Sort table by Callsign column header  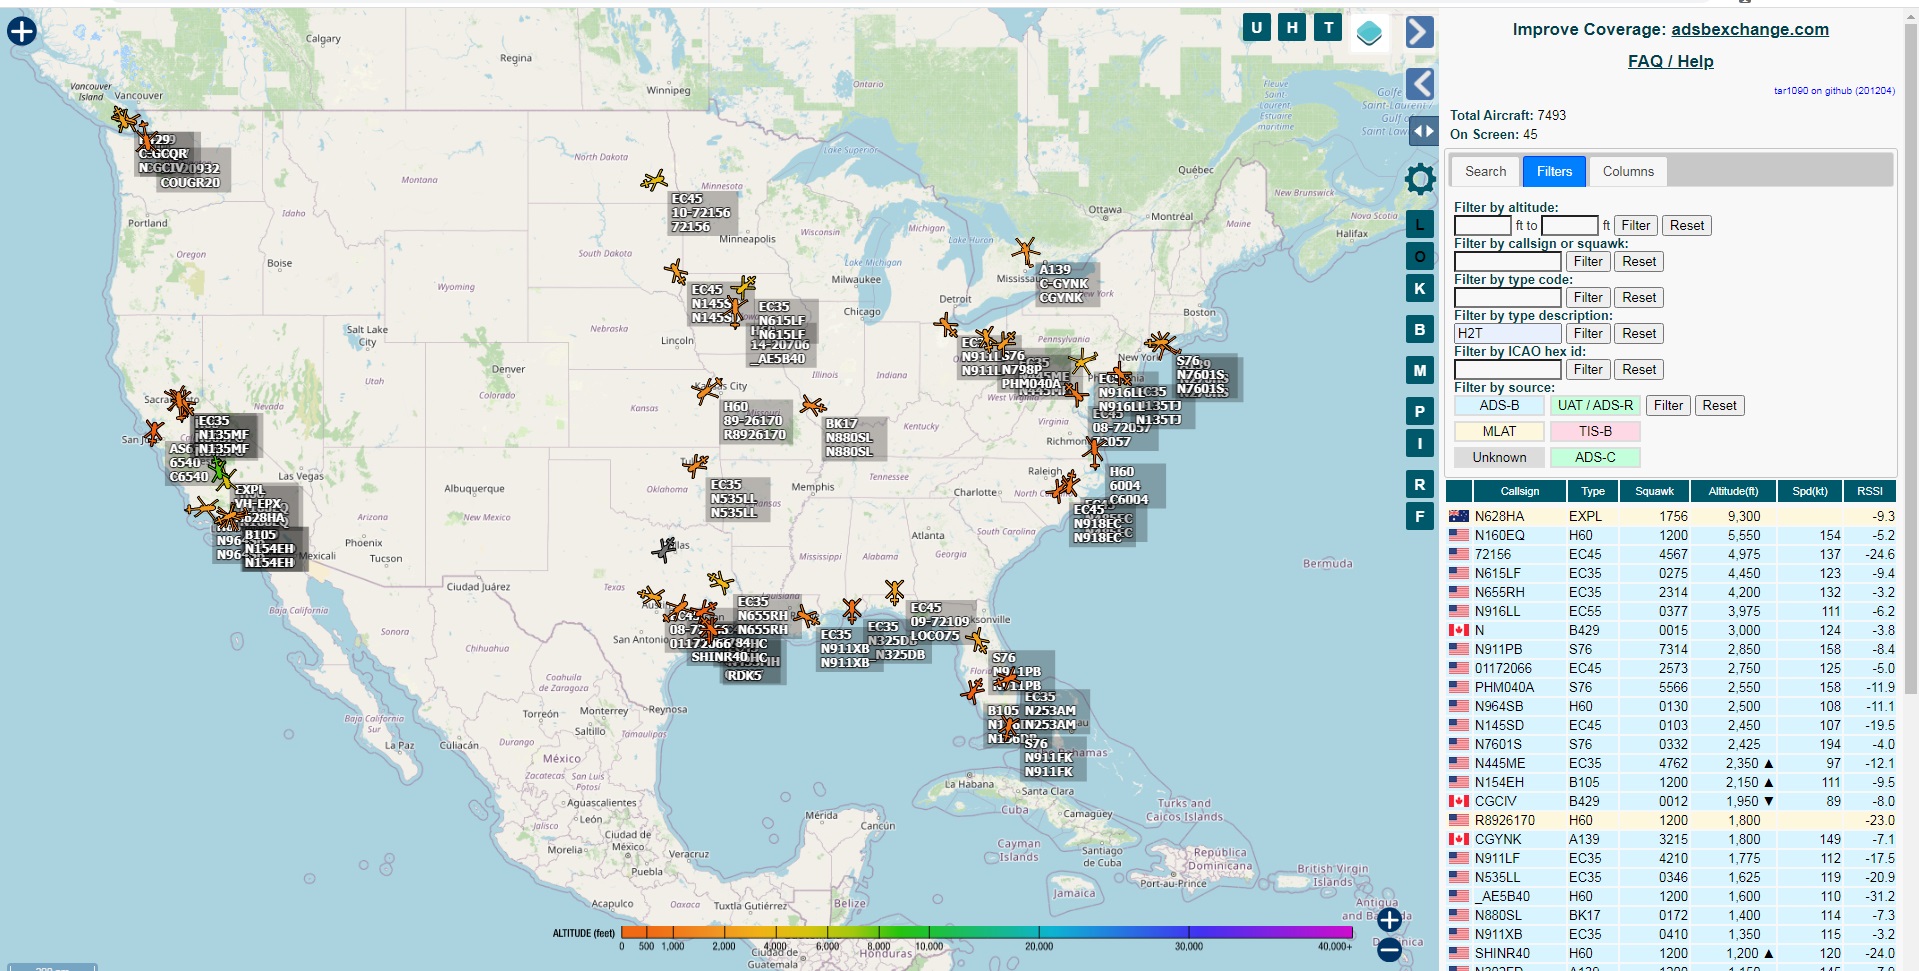pos(1519,491)
